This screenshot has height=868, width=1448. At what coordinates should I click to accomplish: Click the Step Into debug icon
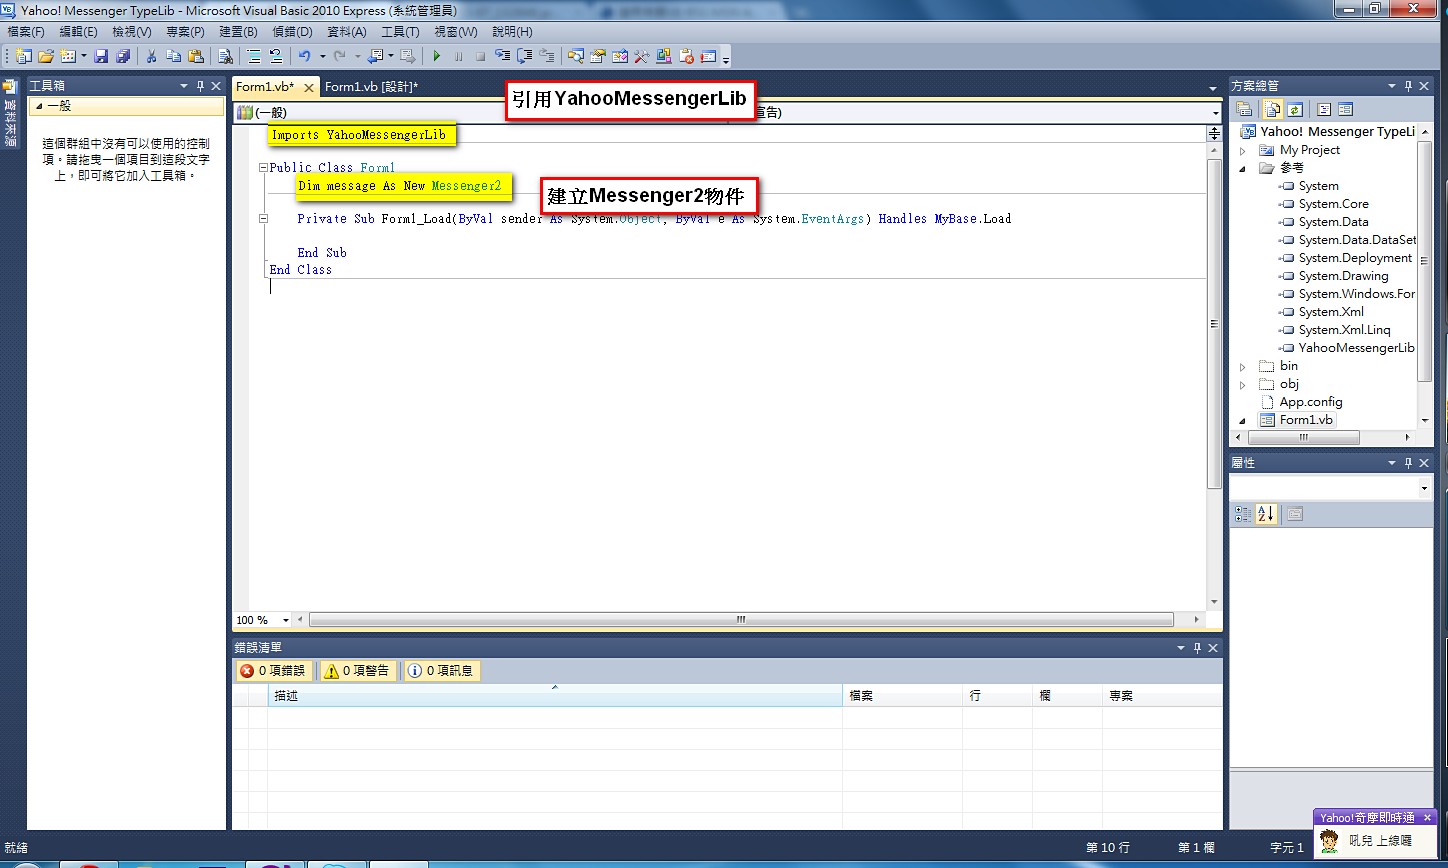click(502, 56)
